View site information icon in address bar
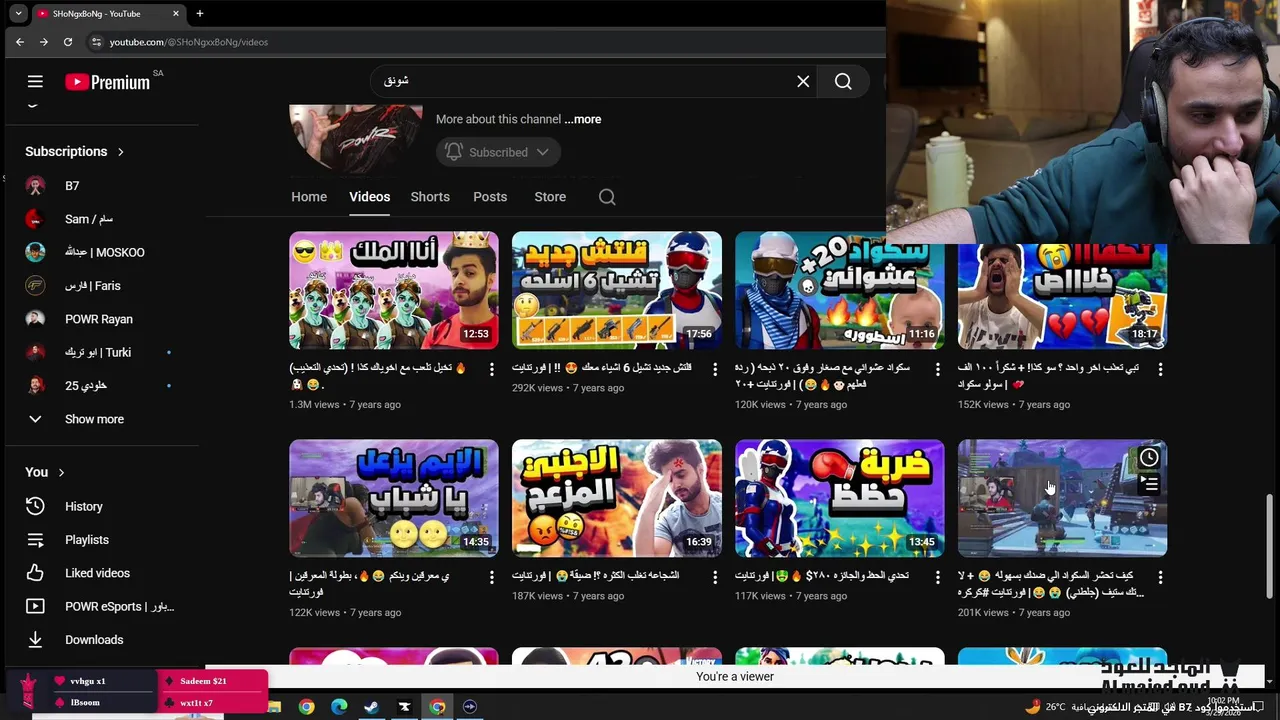 96,42
